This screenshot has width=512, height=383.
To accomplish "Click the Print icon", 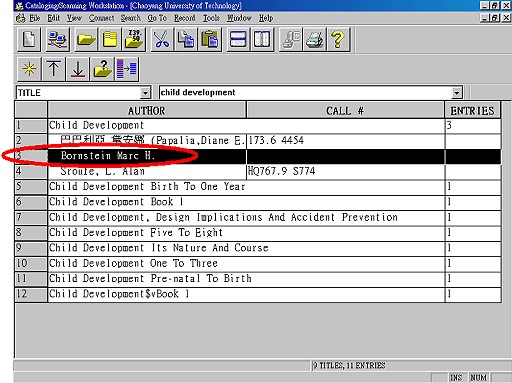I will point(314,40).
